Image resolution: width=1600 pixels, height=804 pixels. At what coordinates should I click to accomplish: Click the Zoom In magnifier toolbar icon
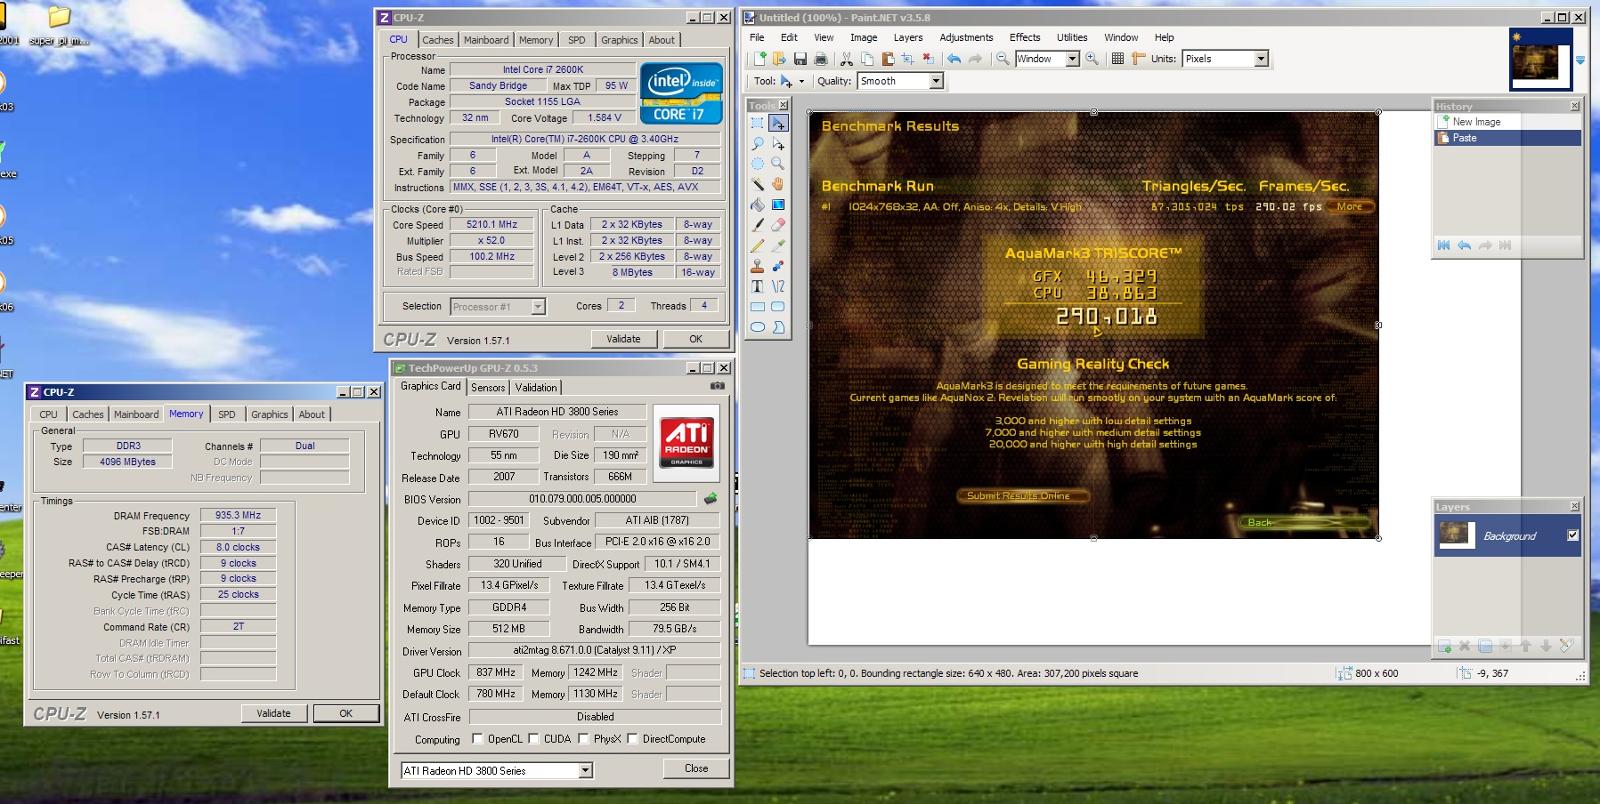click(x=1092, y=59)
